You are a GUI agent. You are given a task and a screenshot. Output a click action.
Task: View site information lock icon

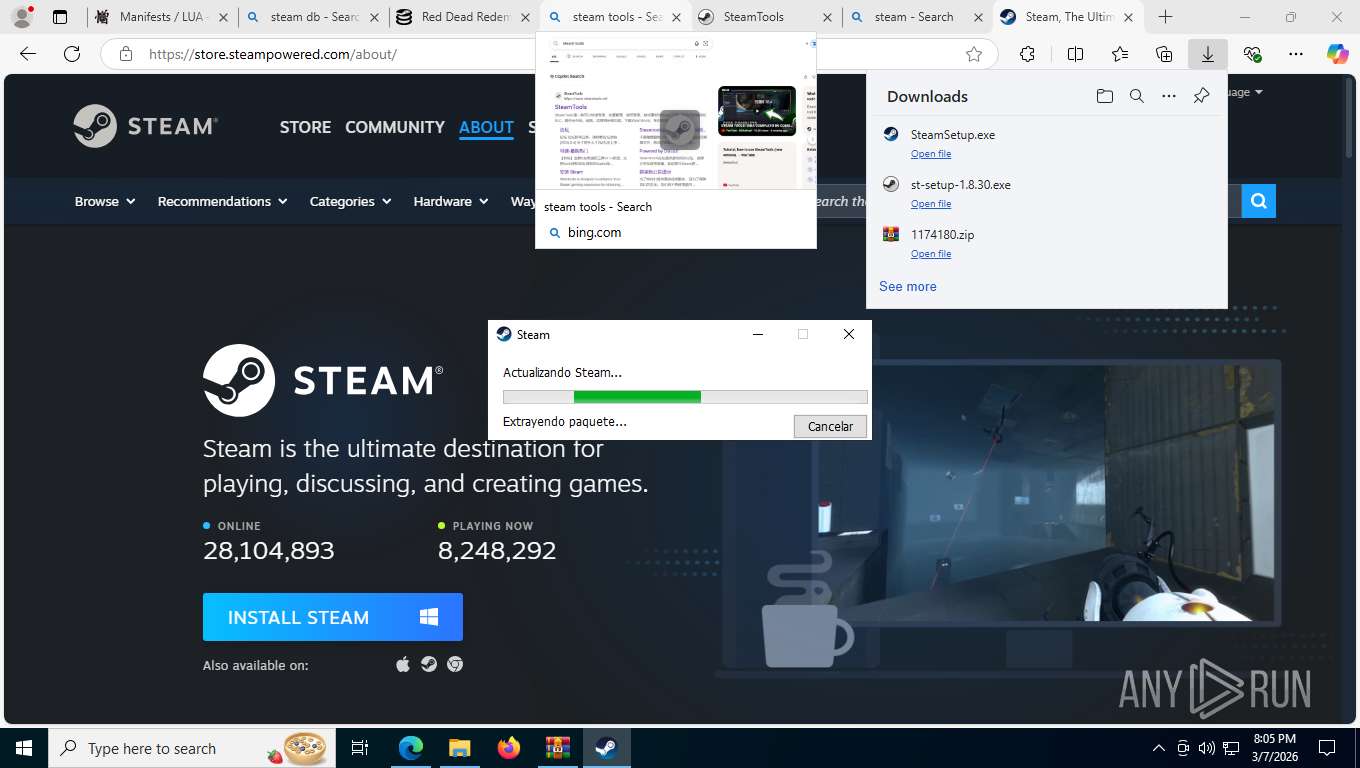(x=125, y=54)
